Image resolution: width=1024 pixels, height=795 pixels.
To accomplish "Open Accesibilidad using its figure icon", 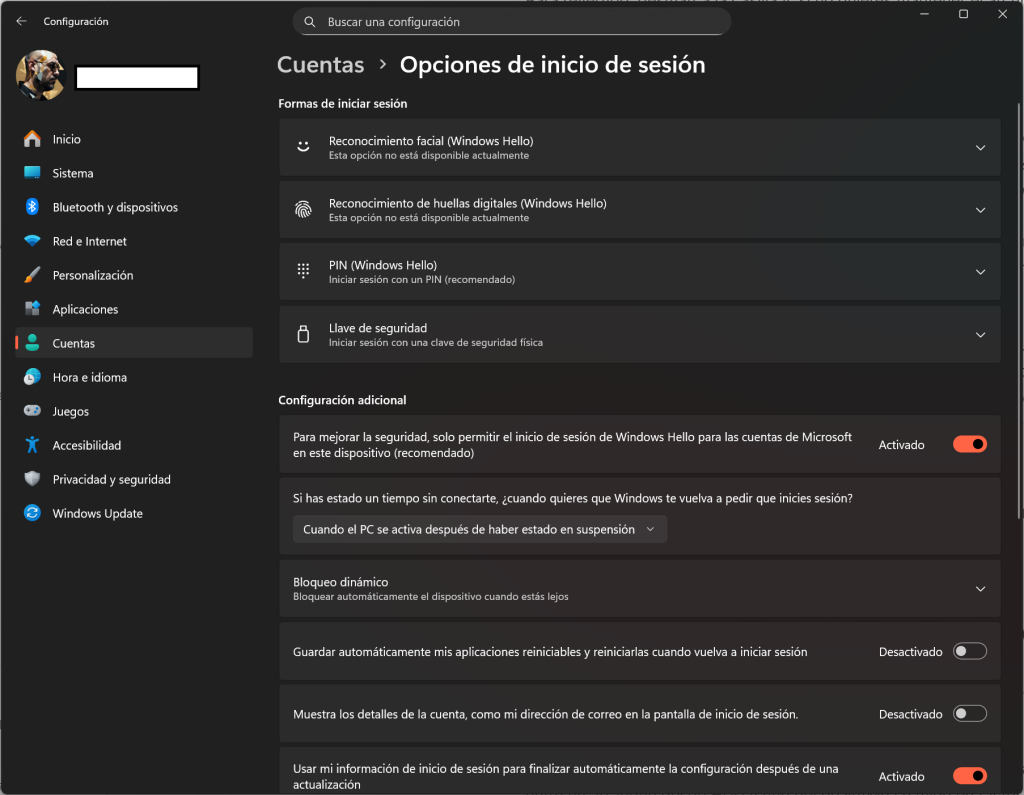I will pos(32,445).
